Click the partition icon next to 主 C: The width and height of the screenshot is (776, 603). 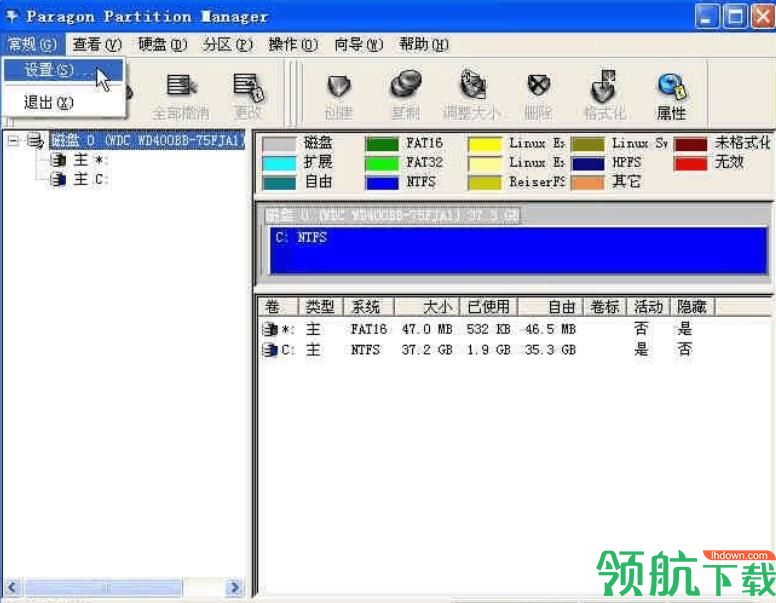pyautogui.click(x=58, y=179)
